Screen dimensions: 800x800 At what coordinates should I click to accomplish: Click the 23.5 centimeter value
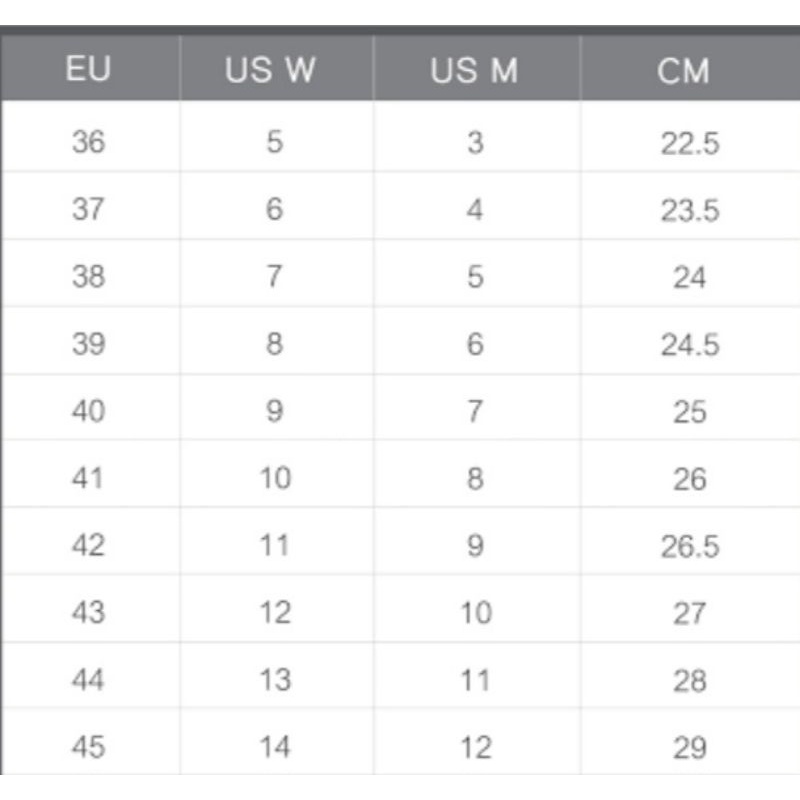[x=690, y=210]
